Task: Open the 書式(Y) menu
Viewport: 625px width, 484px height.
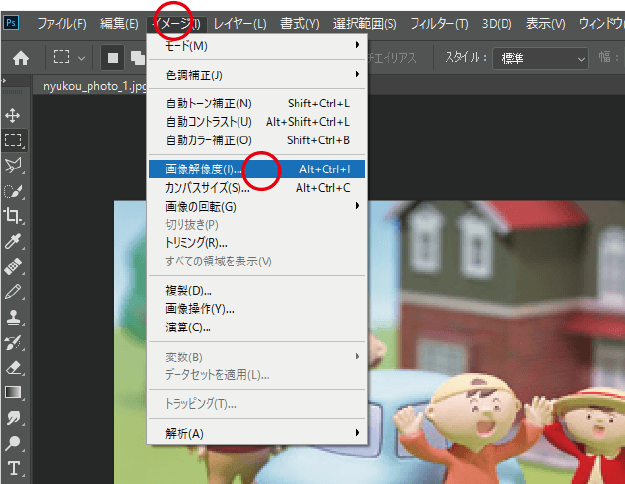Action: point(300,24)
